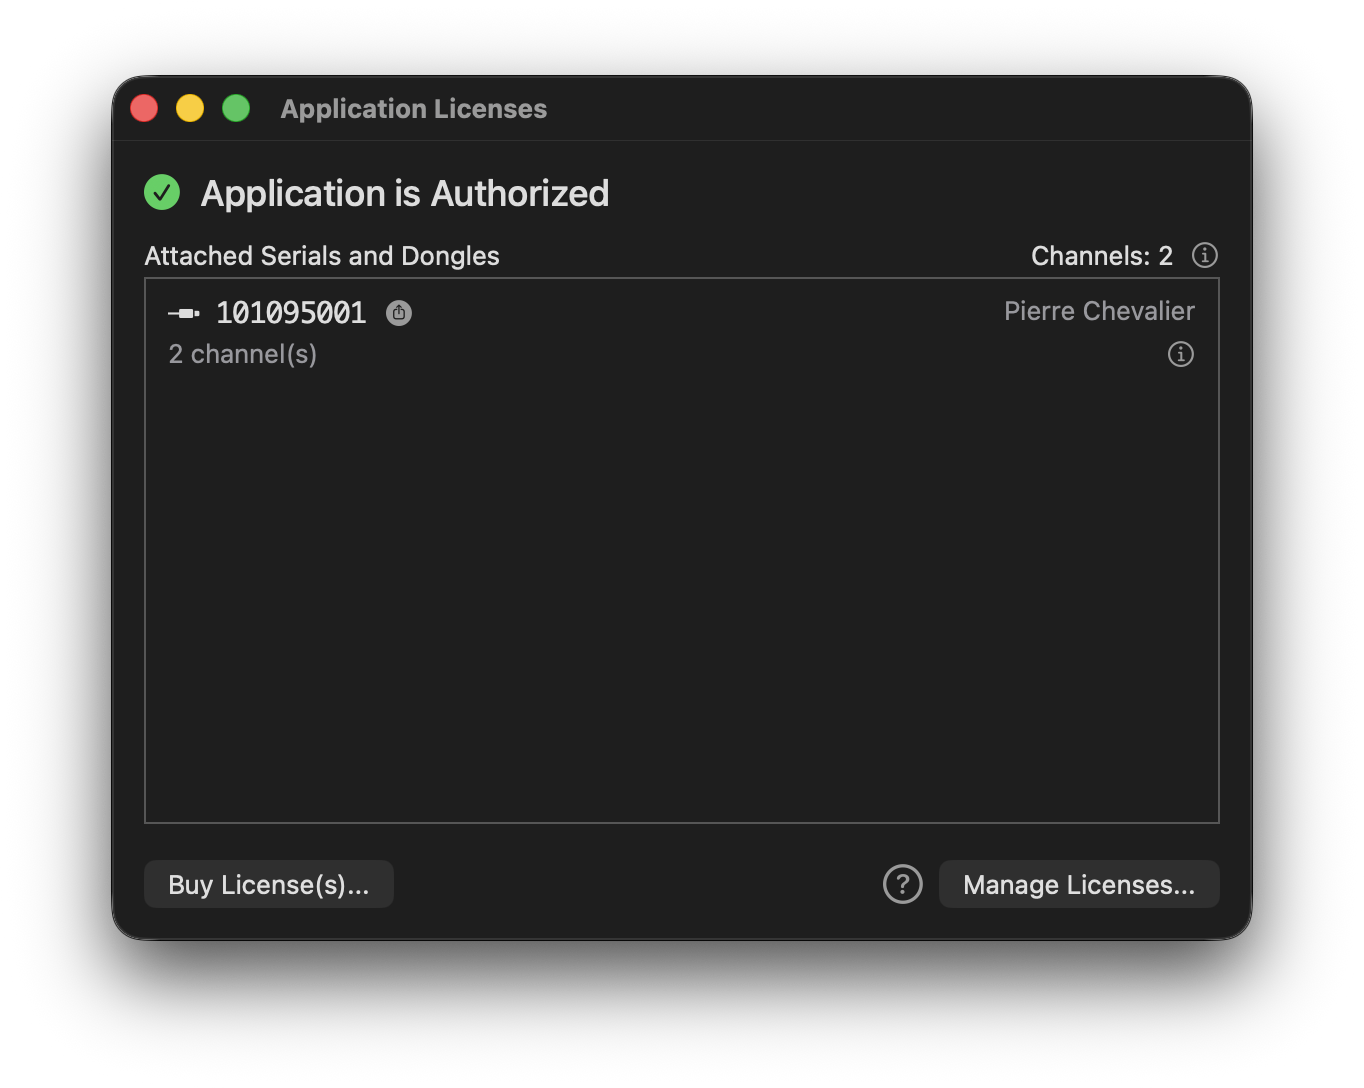Click the Attached Serials and Dongles heading
Viewport: 1364px width, 1088px height.
click(x=322, y=256)
